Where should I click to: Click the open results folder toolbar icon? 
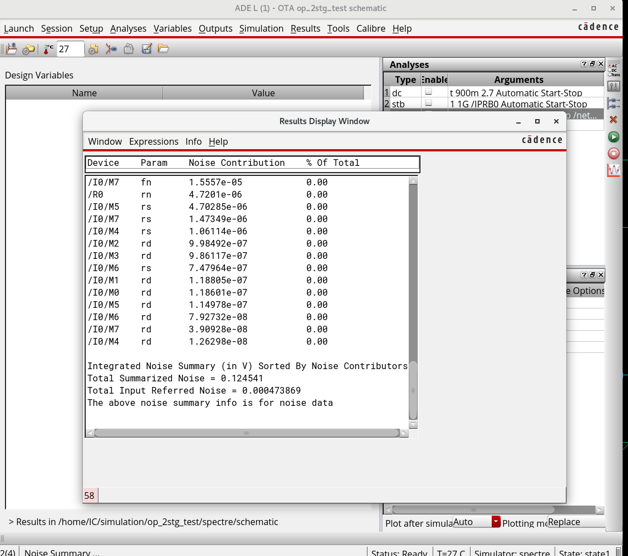pos(163,49)
